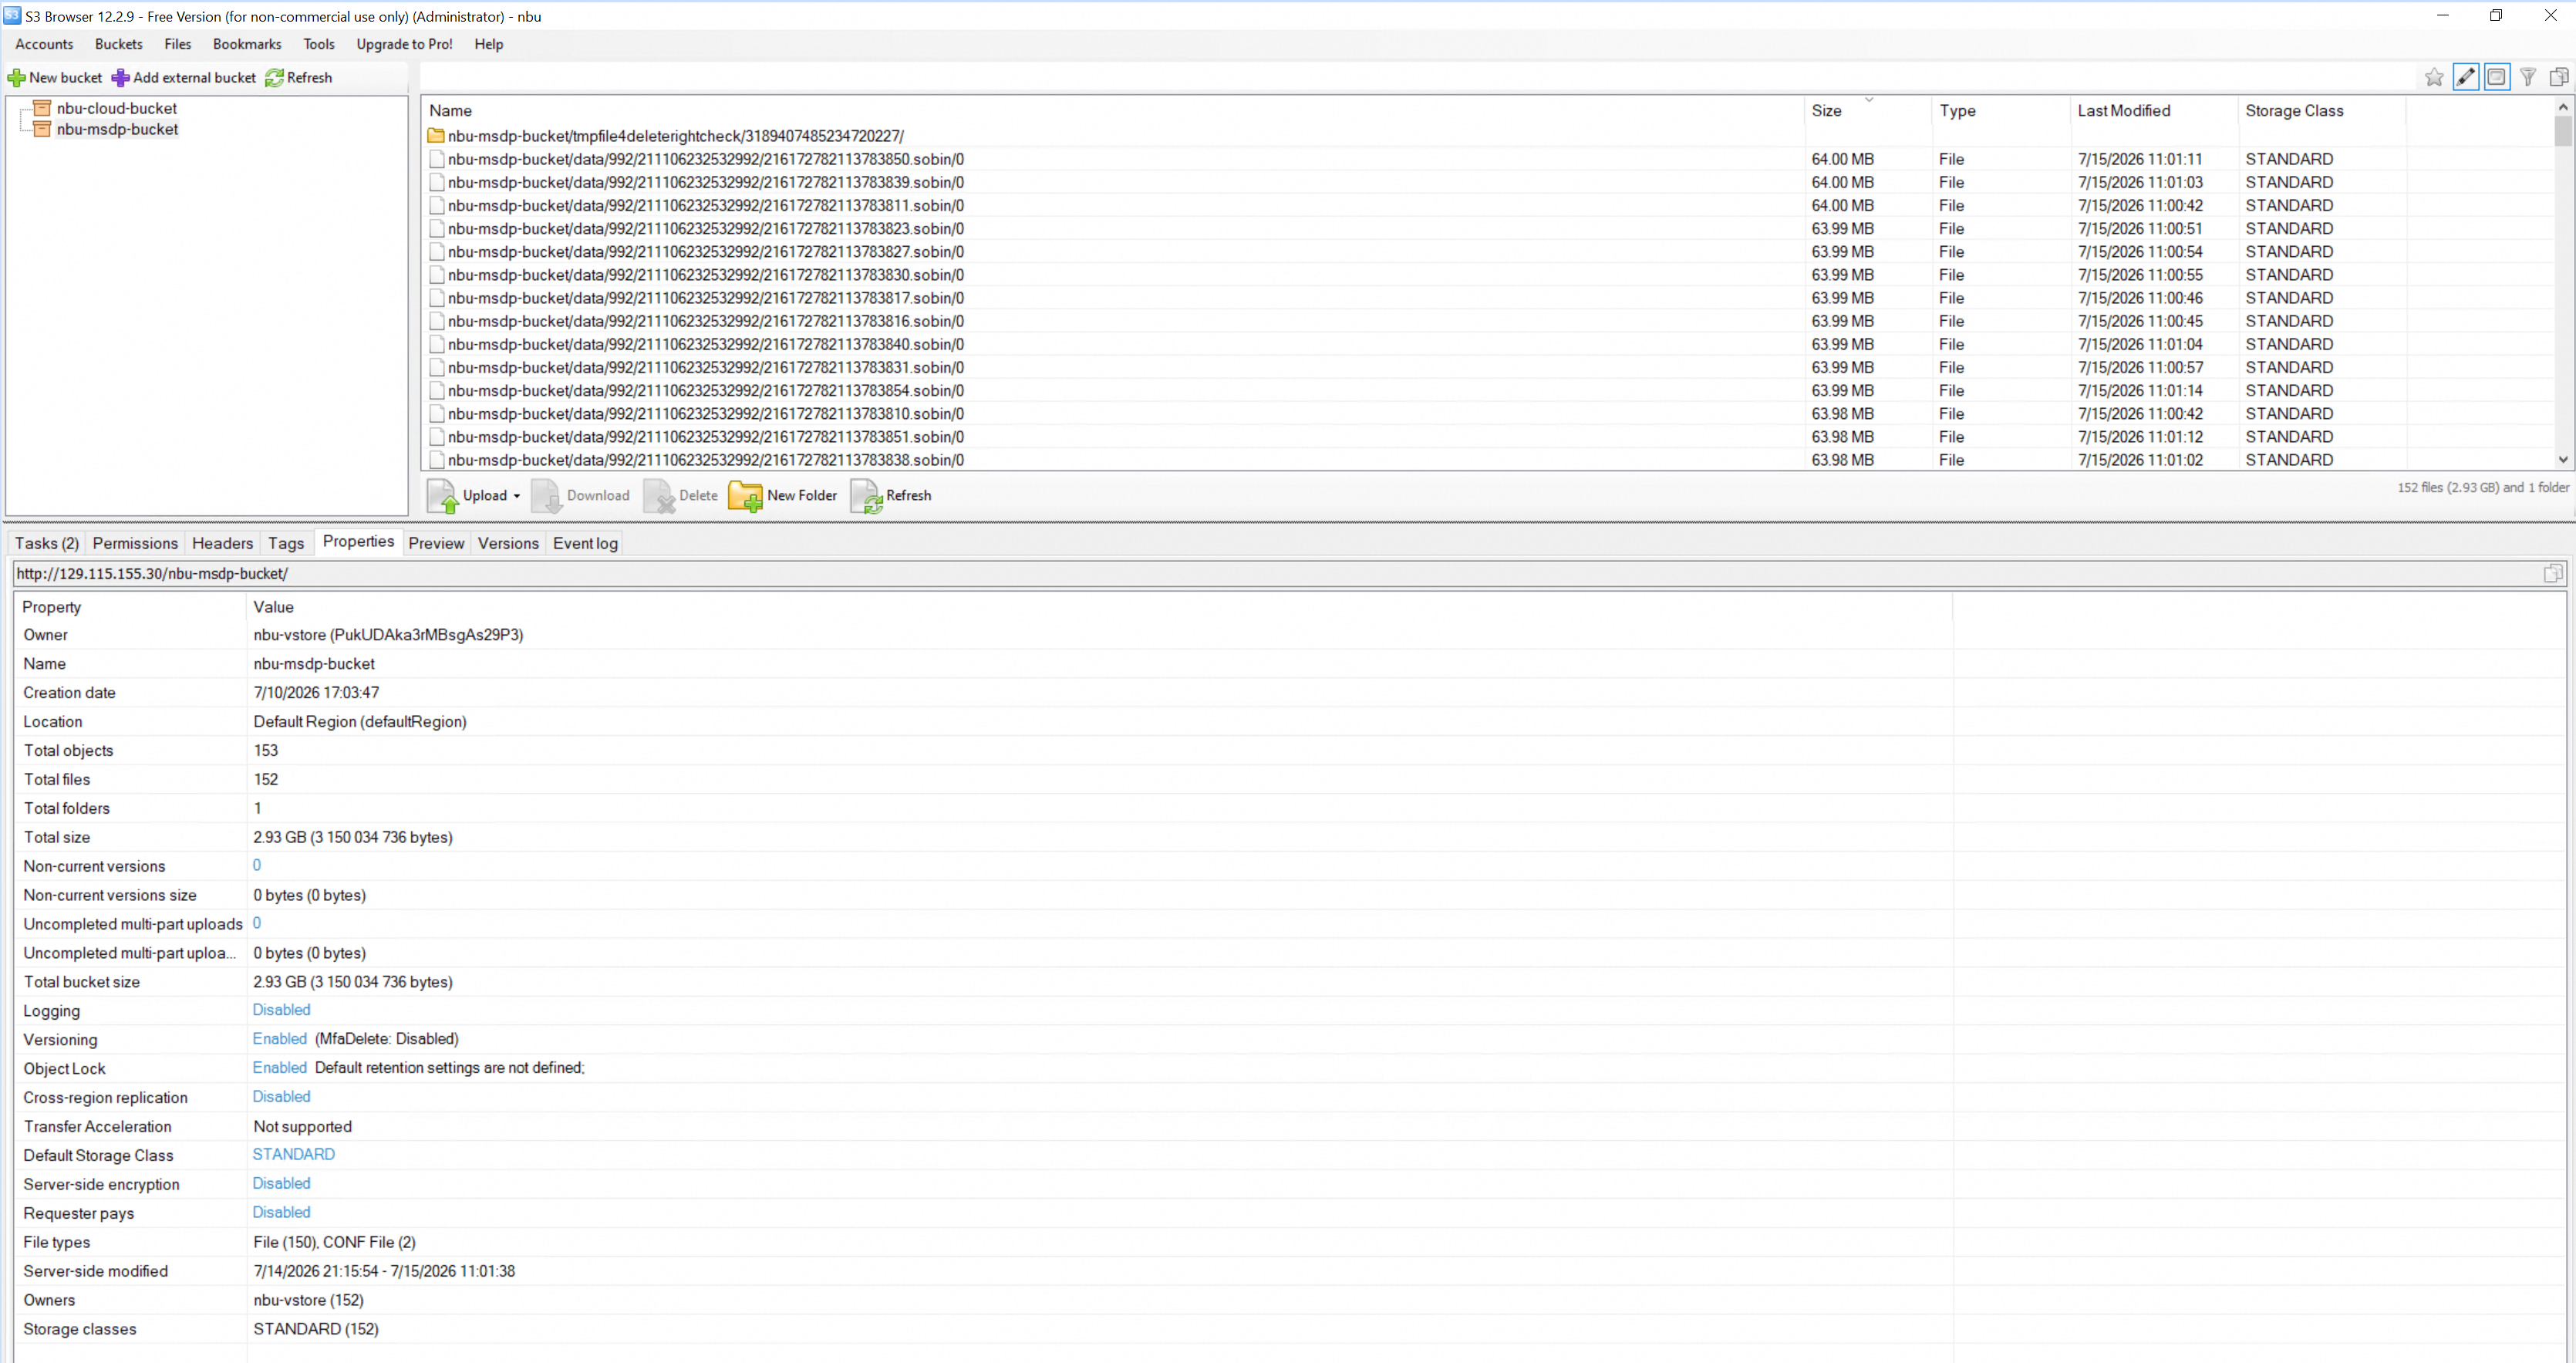The height and width of the screenshot is (1363, 2576).
Task: Open the Bookmarks menu
Action: [247, 44]
